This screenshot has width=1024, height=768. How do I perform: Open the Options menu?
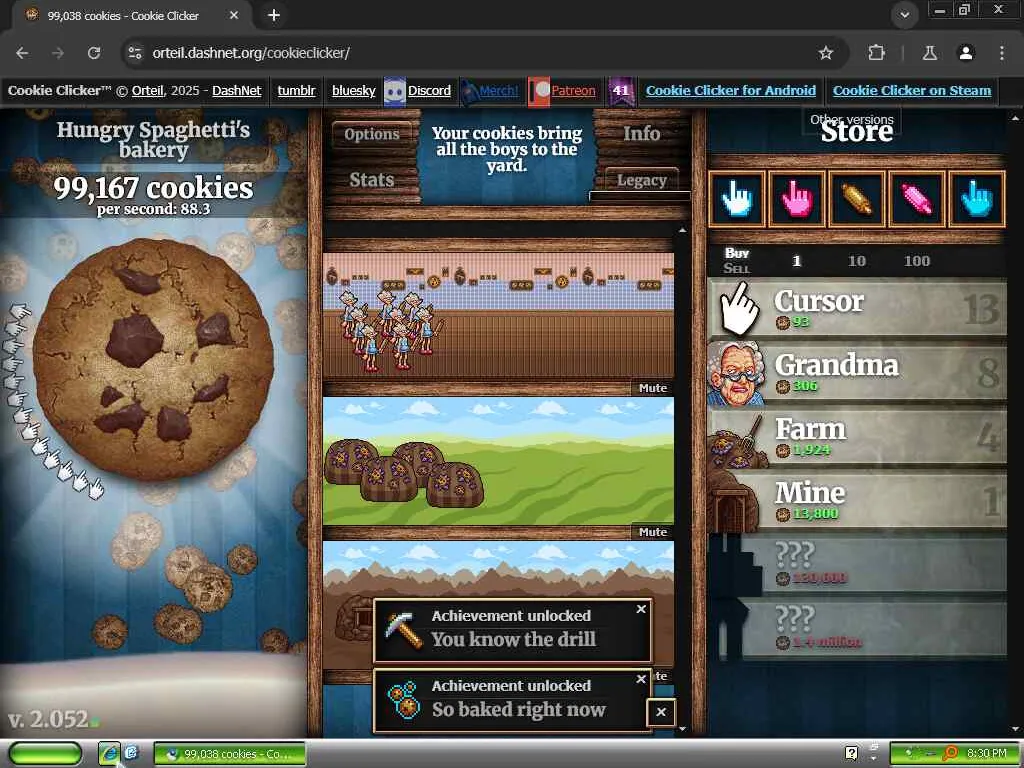372,134
